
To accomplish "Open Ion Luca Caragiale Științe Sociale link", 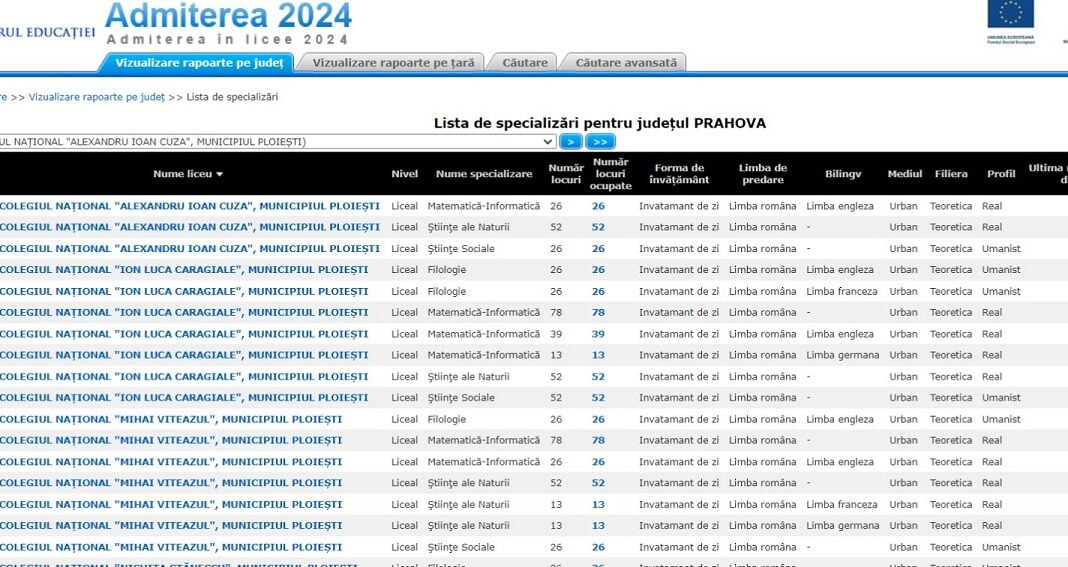I will [x=184, y=397].
